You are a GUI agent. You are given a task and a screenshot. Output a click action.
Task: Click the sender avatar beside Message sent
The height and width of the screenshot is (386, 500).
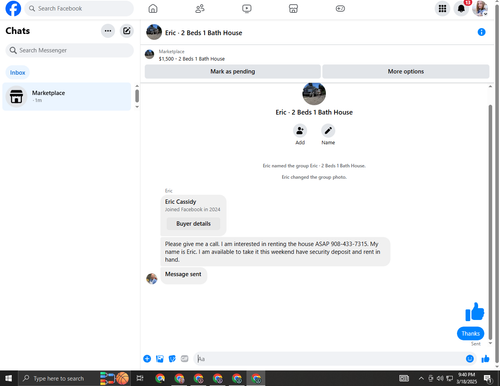tap(152, 278)
